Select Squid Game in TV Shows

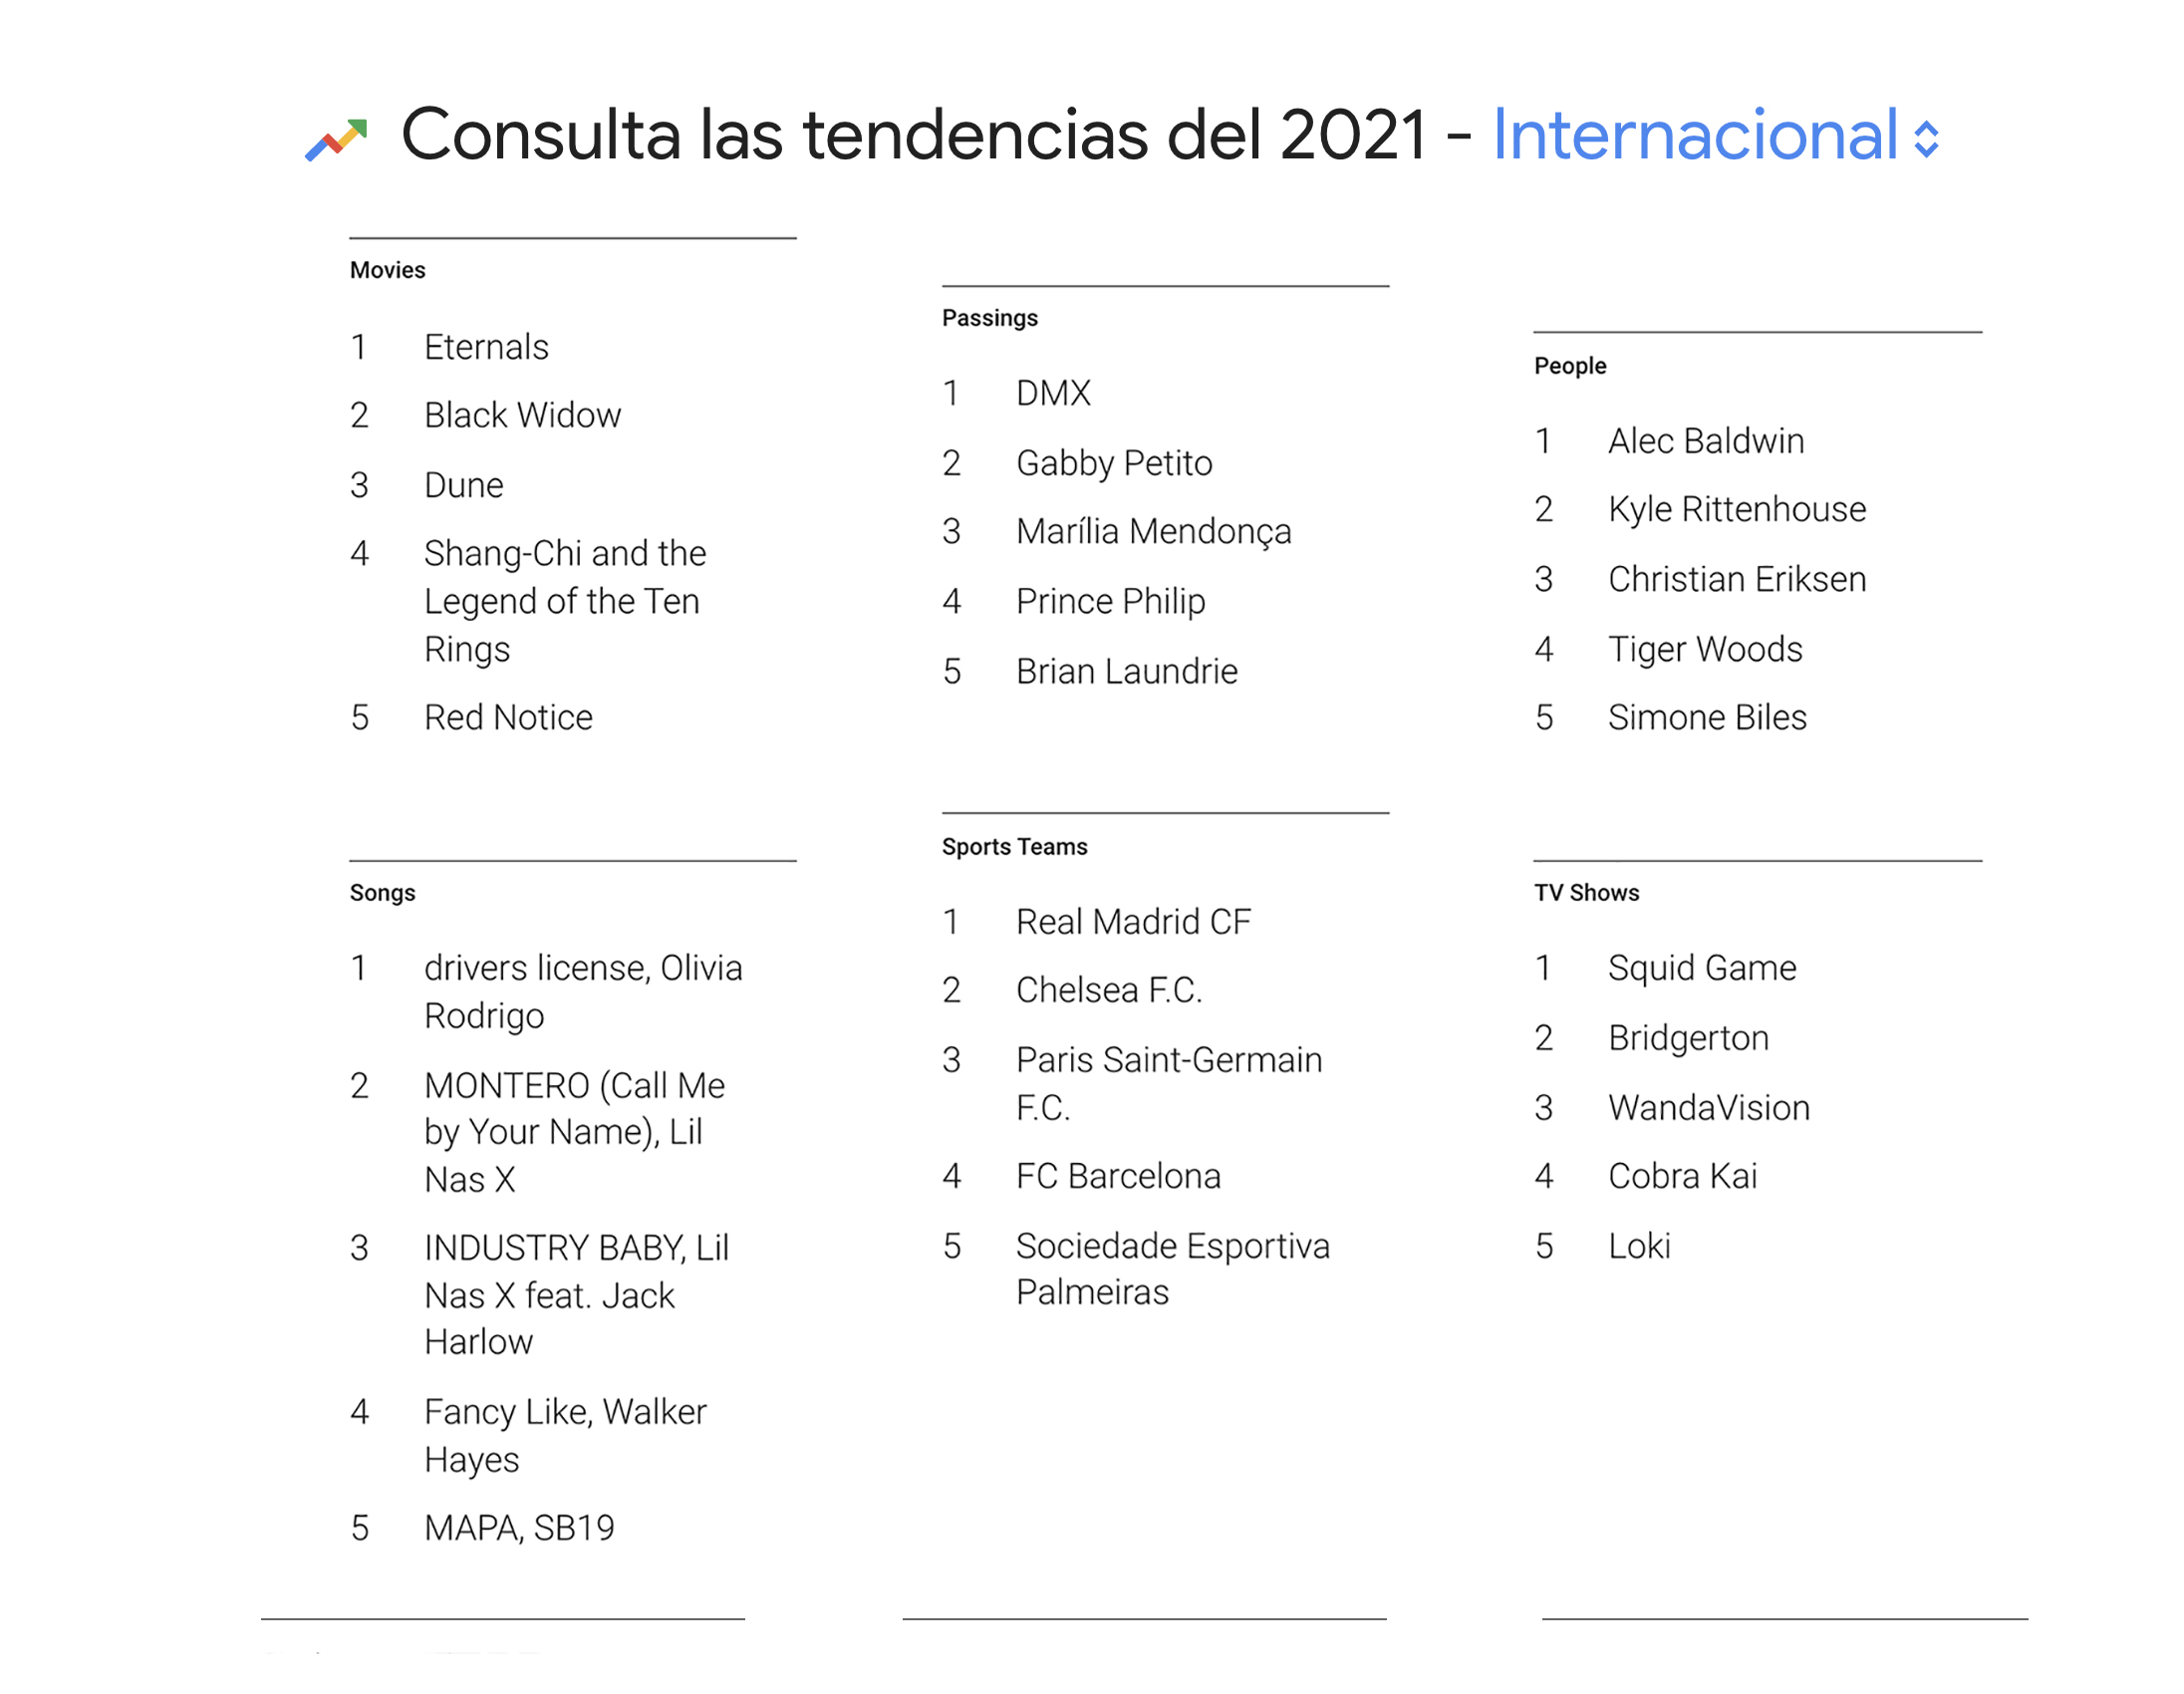pos(1701,967)
